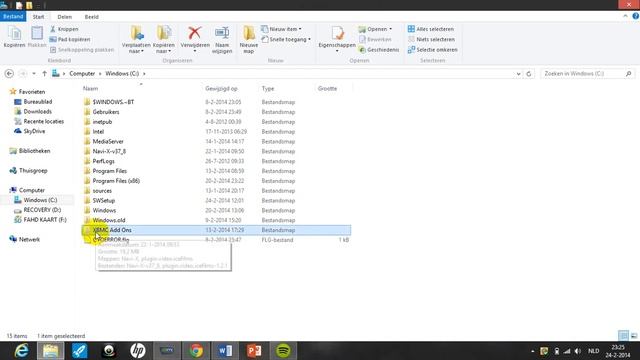Choose Pad kopiëren in the ribbon

point(70,39)
